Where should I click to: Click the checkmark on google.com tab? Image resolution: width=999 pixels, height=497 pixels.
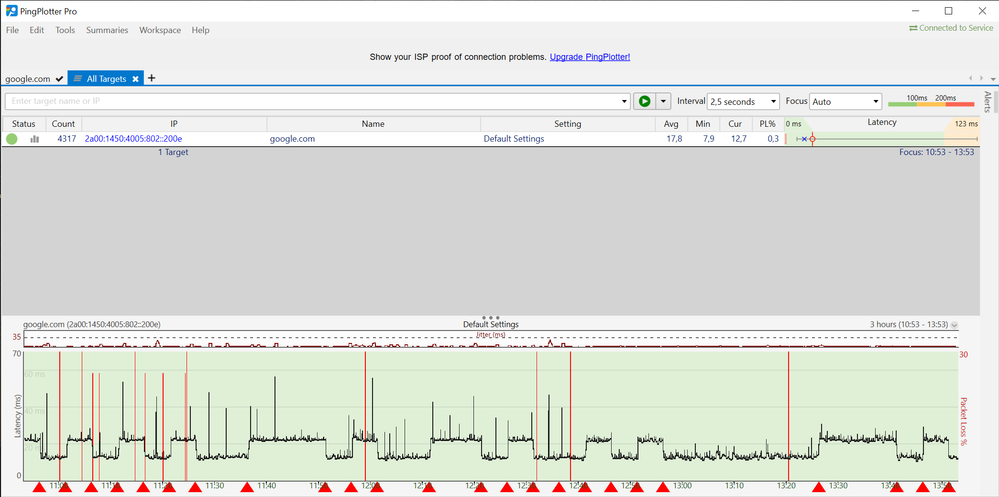point(60,78)
